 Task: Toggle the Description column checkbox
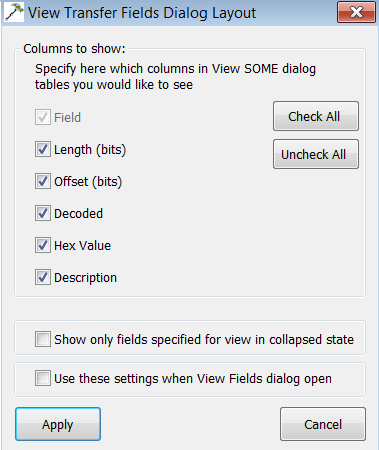43,277
